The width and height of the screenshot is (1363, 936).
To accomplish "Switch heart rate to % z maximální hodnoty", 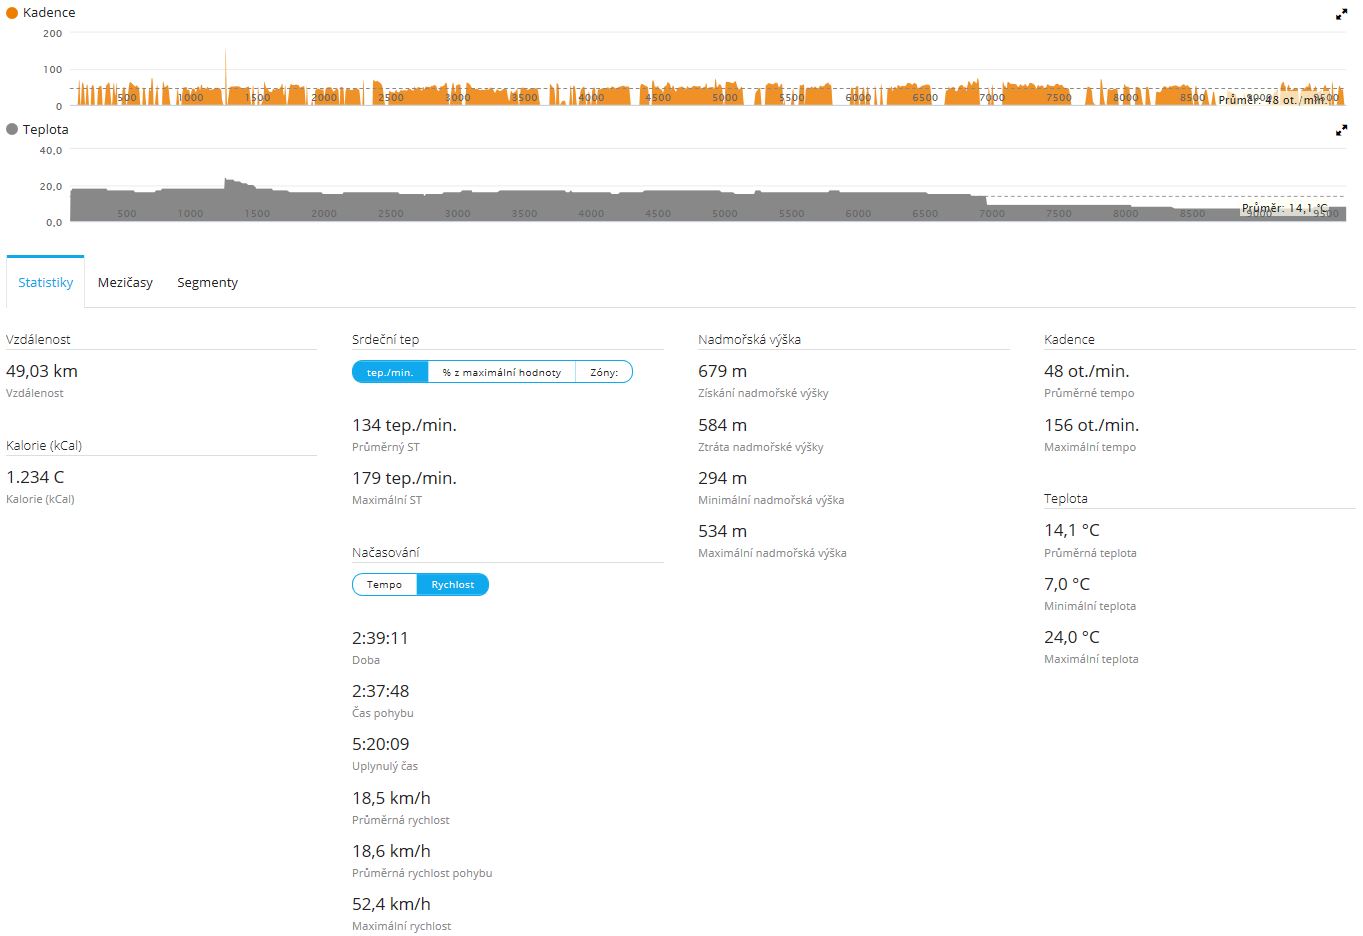I will click(501, 372).
